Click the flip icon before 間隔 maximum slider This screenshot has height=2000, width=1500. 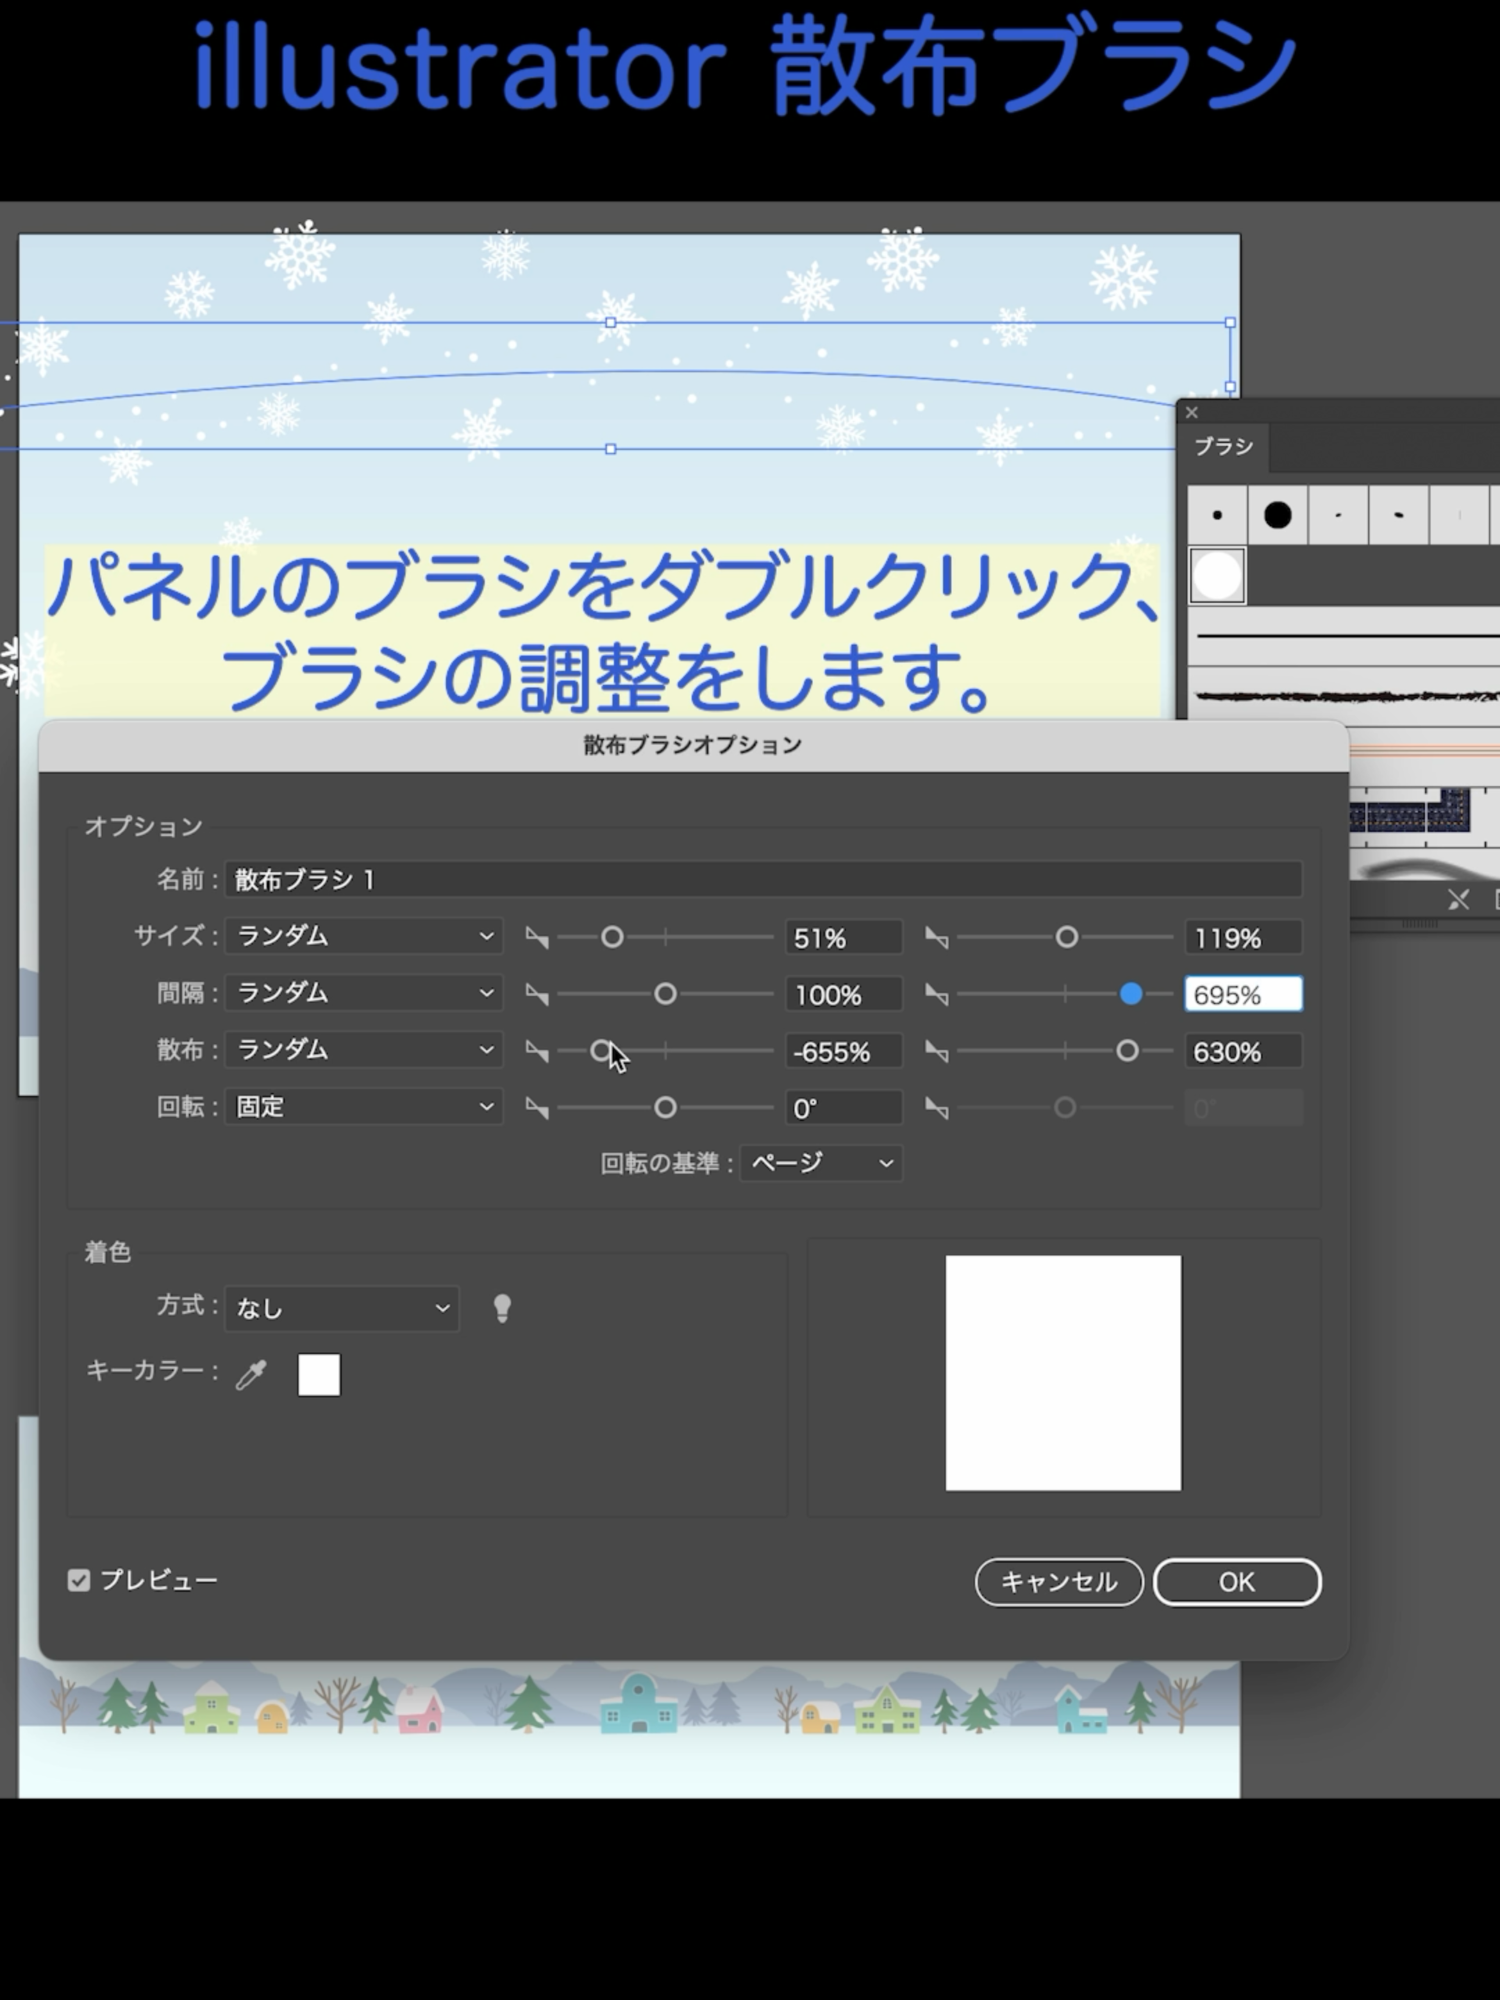[x=936, y=994]
